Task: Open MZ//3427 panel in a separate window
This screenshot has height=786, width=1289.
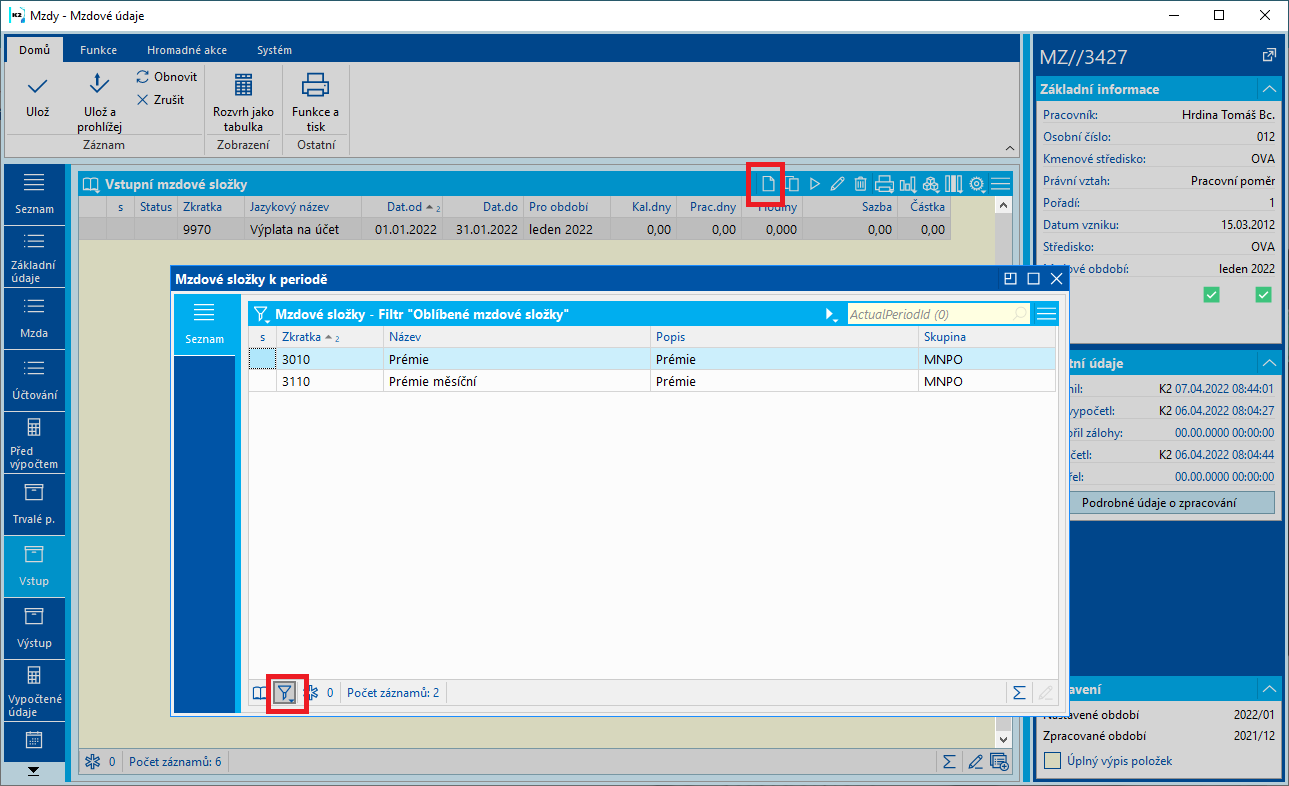Action: (1269, 55)
